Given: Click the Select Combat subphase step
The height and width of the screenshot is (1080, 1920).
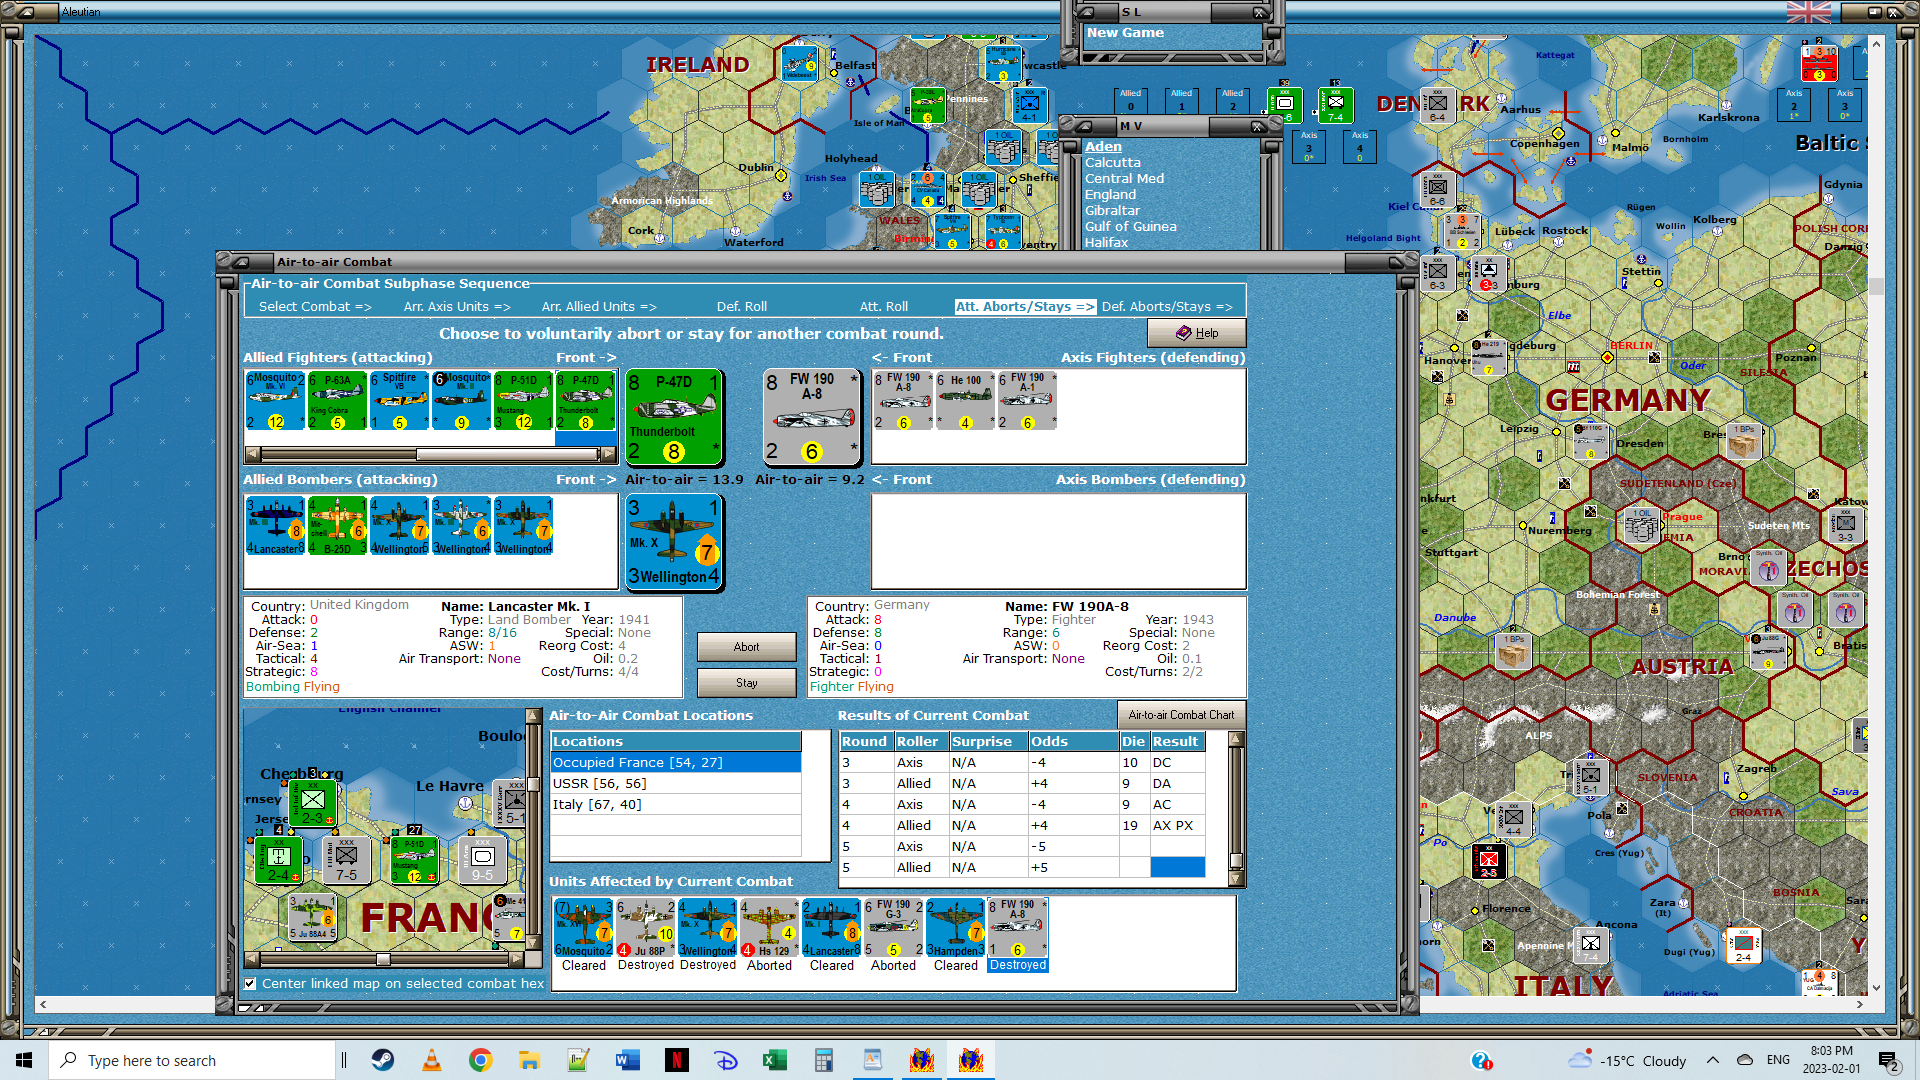Looking at the screenshot, I should coord(315,307).
